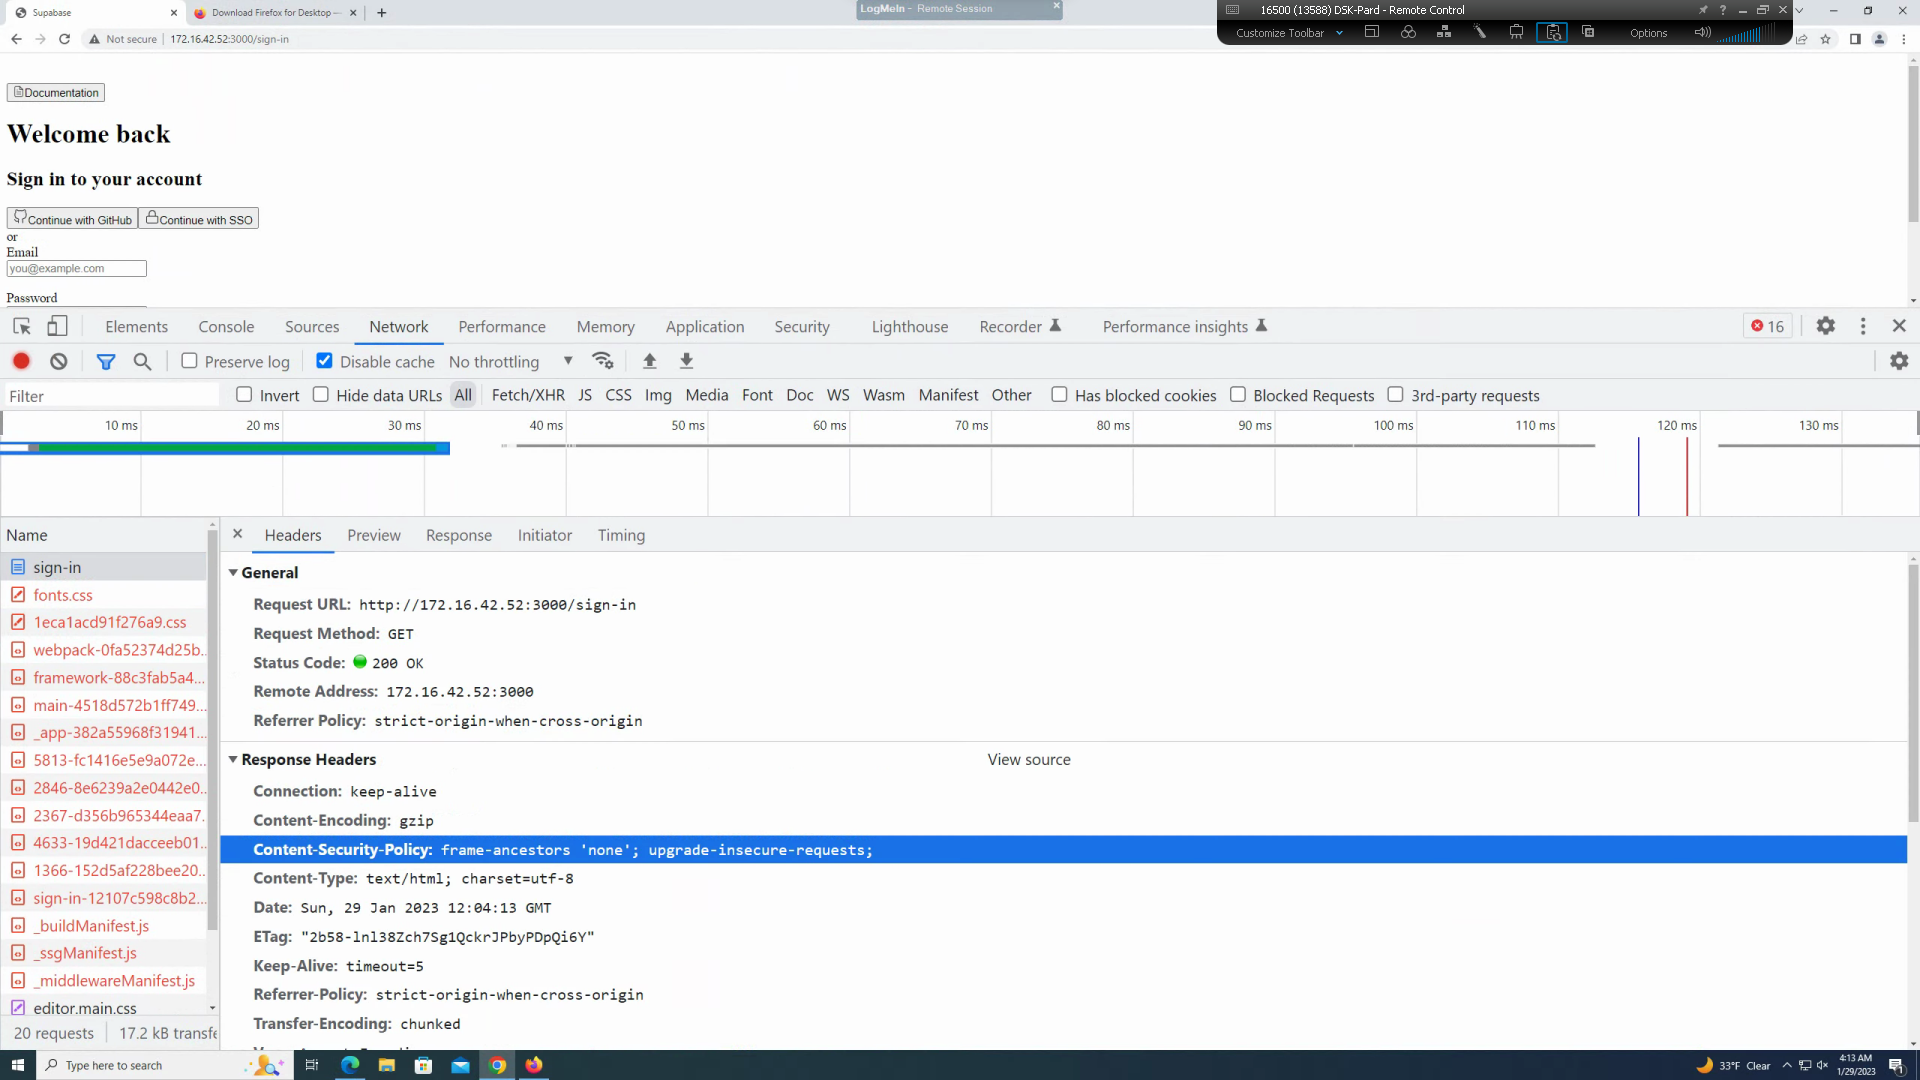Open Firefox from the taskbar
This screenshot has width=1920, height=1080.
(534, 1065)
